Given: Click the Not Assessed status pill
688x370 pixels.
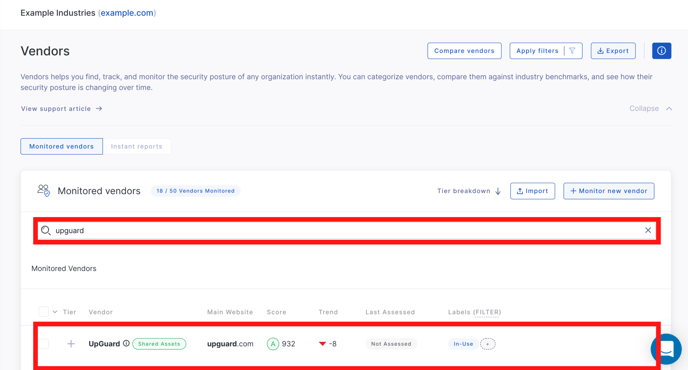Looking at the screenshot, I should click(391, 344).
